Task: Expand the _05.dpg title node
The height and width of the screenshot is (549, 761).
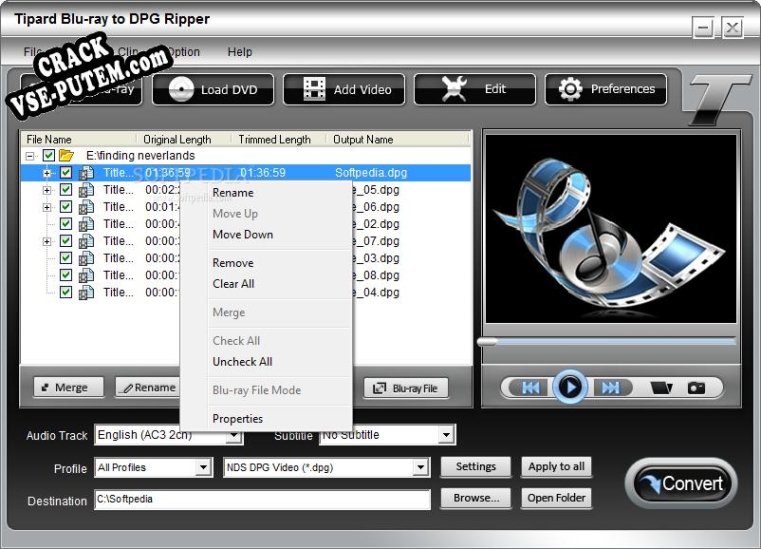Action: coord(47,190)
